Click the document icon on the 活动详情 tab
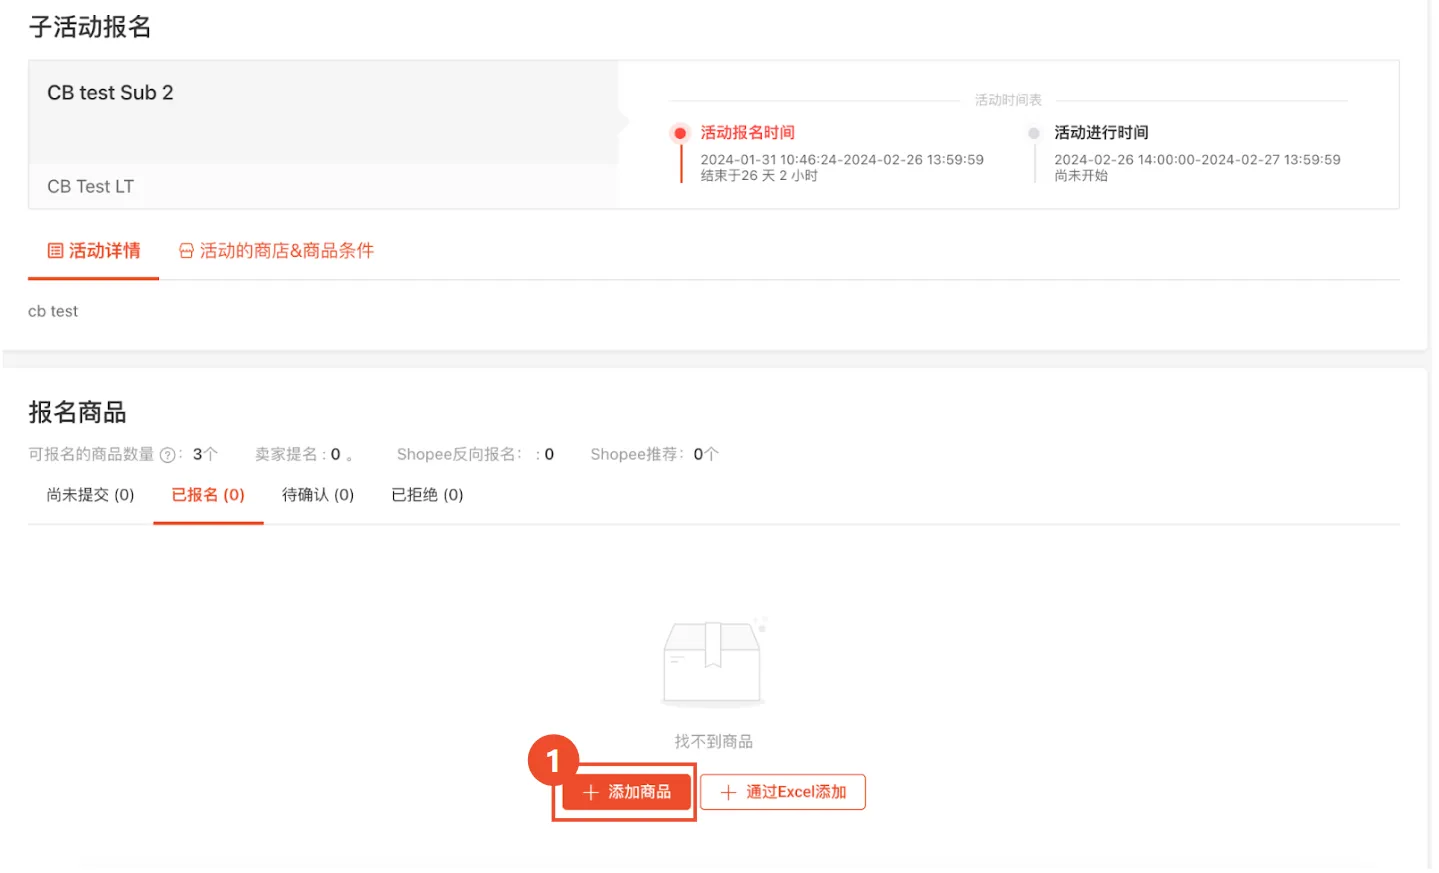 [57, 250]
